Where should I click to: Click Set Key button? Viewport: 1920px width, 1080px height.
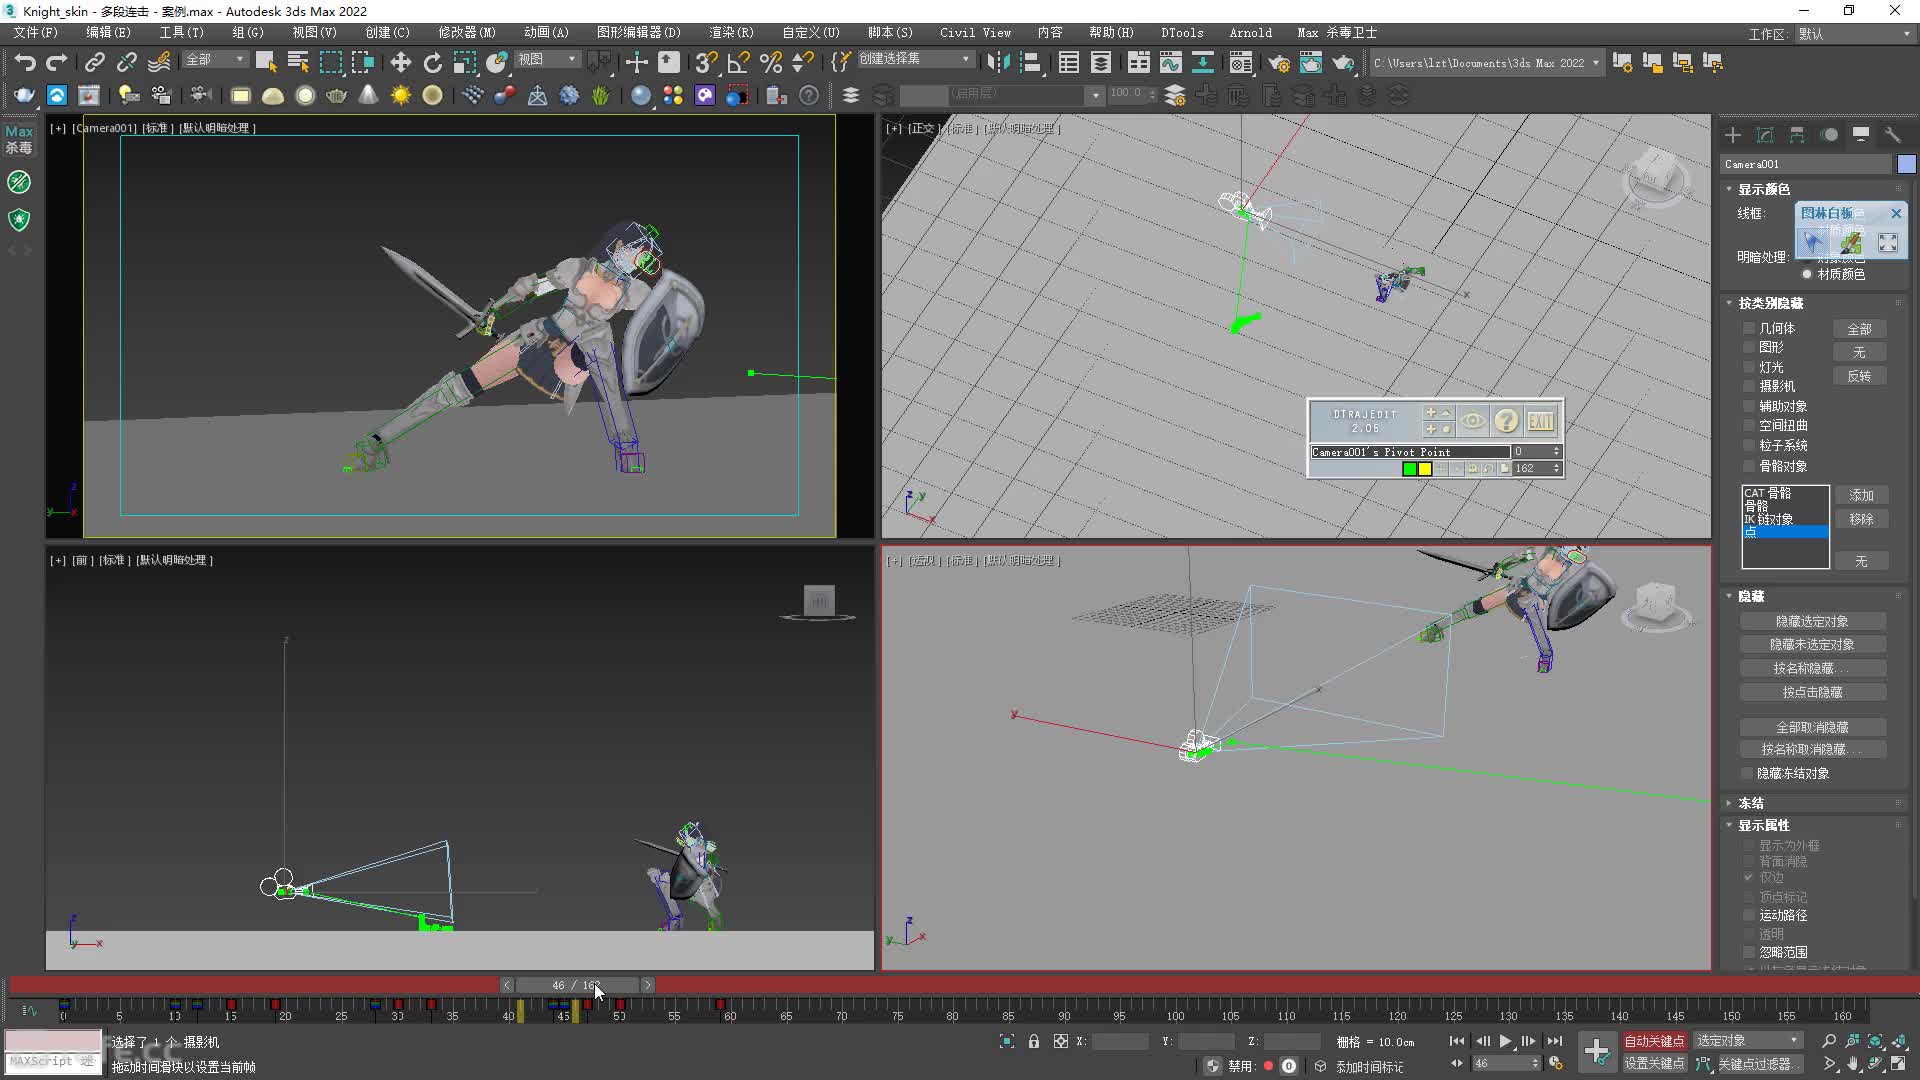(x=1654, y=1064)
